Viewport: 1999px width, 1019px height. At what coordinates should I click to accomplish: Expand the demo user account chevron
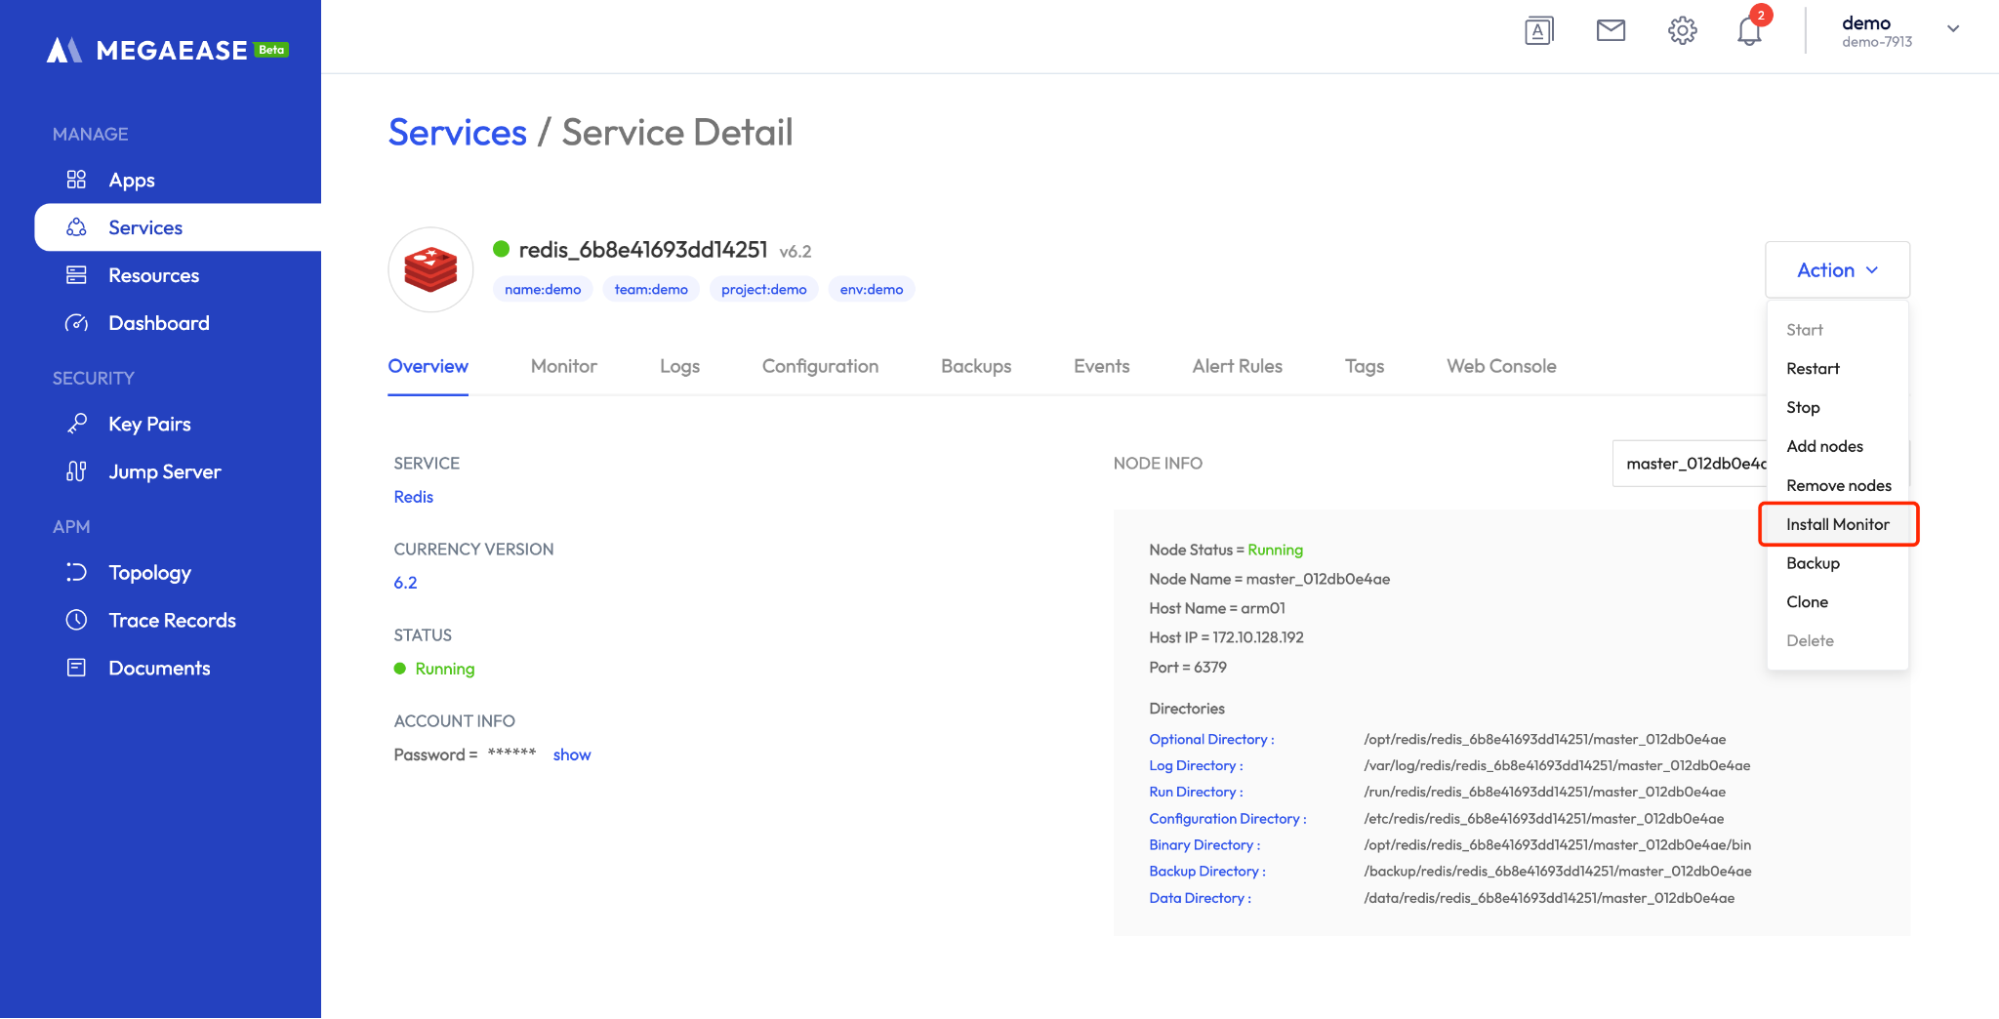tap(1953, 29)
